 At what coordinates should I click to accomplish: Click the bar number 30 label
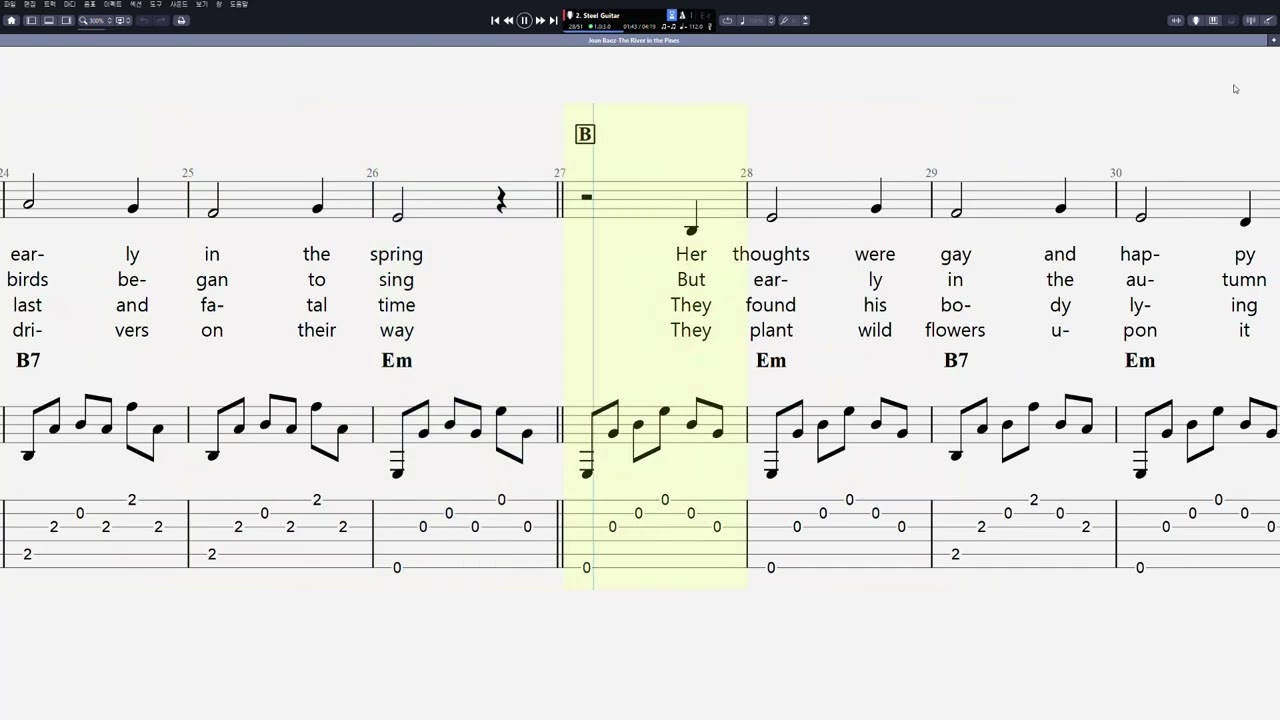pos(1115,173)
